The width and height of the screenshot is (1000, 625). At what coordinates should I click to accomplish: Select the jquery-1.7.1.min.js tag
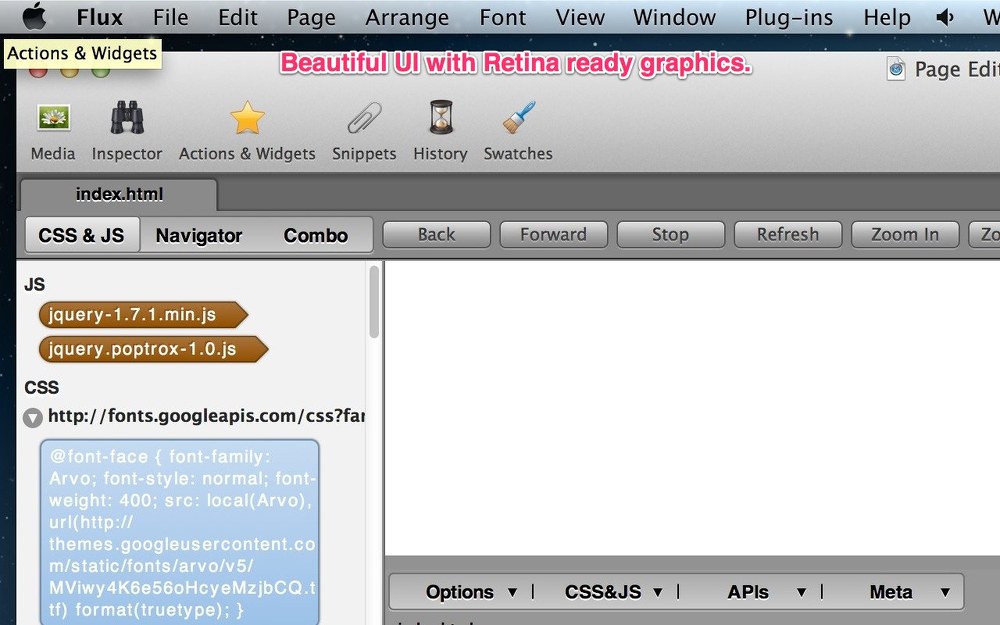pos(143,314)
